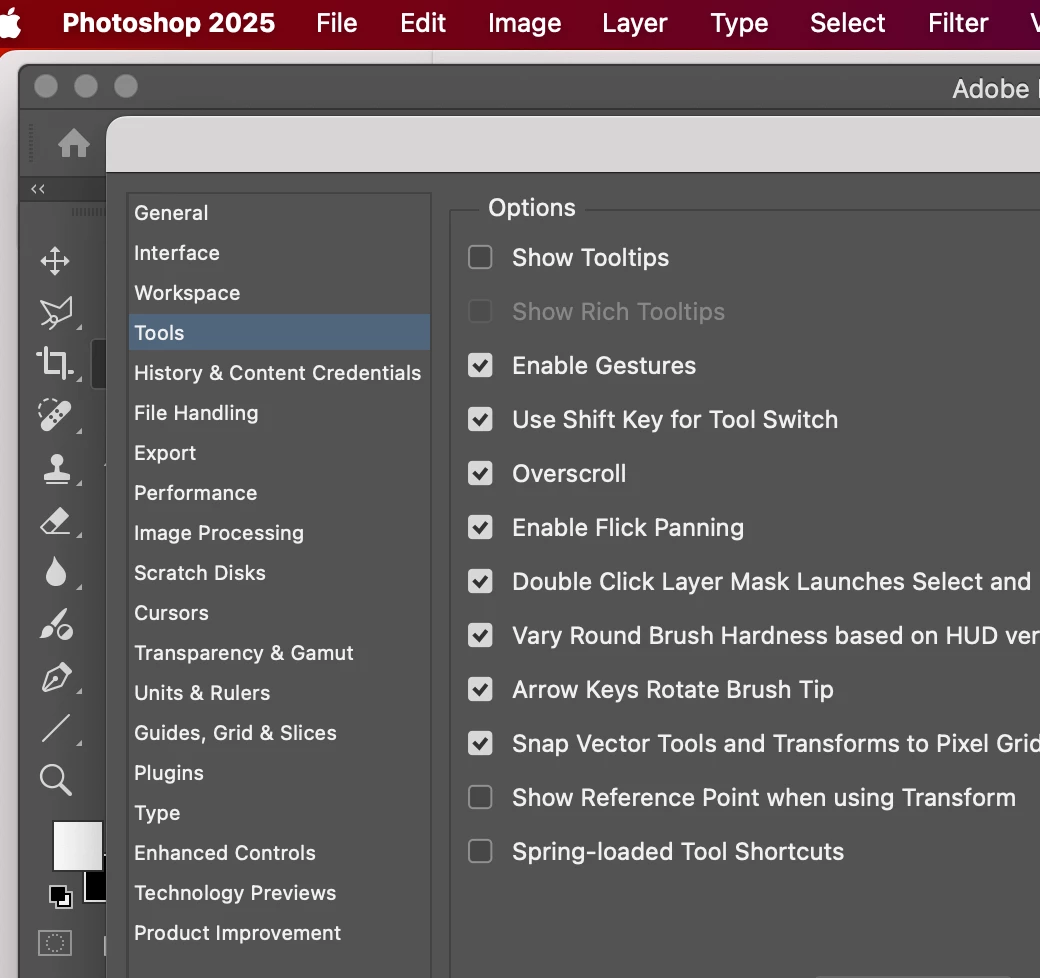The image size is (1040, 978).
Task: Click the black background color swatch
Action: pyautogui.click(x=95, y=886)
